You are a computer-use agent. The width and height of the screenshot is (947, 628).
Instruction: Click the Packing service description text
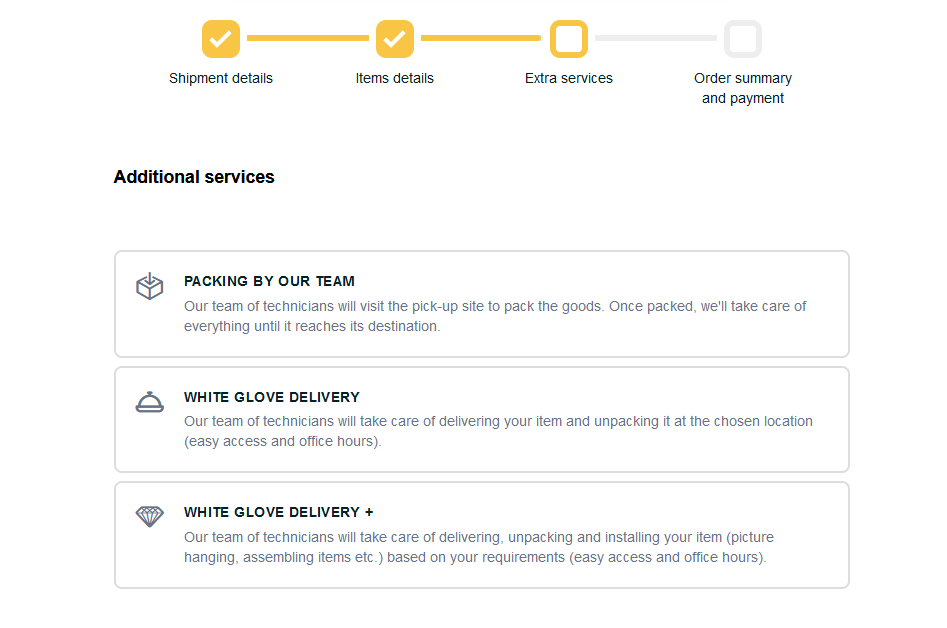coord(495,316)
